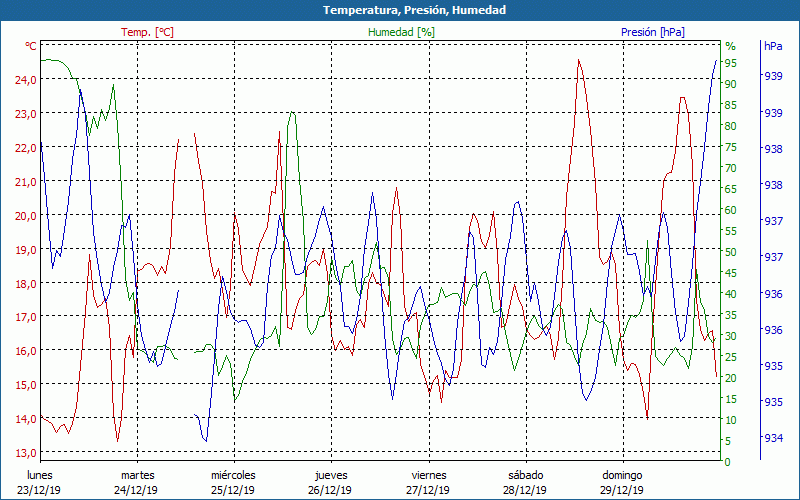Click the '95' humidity axis value
Viewport: 800px width, 500px height.
point(731,63)
